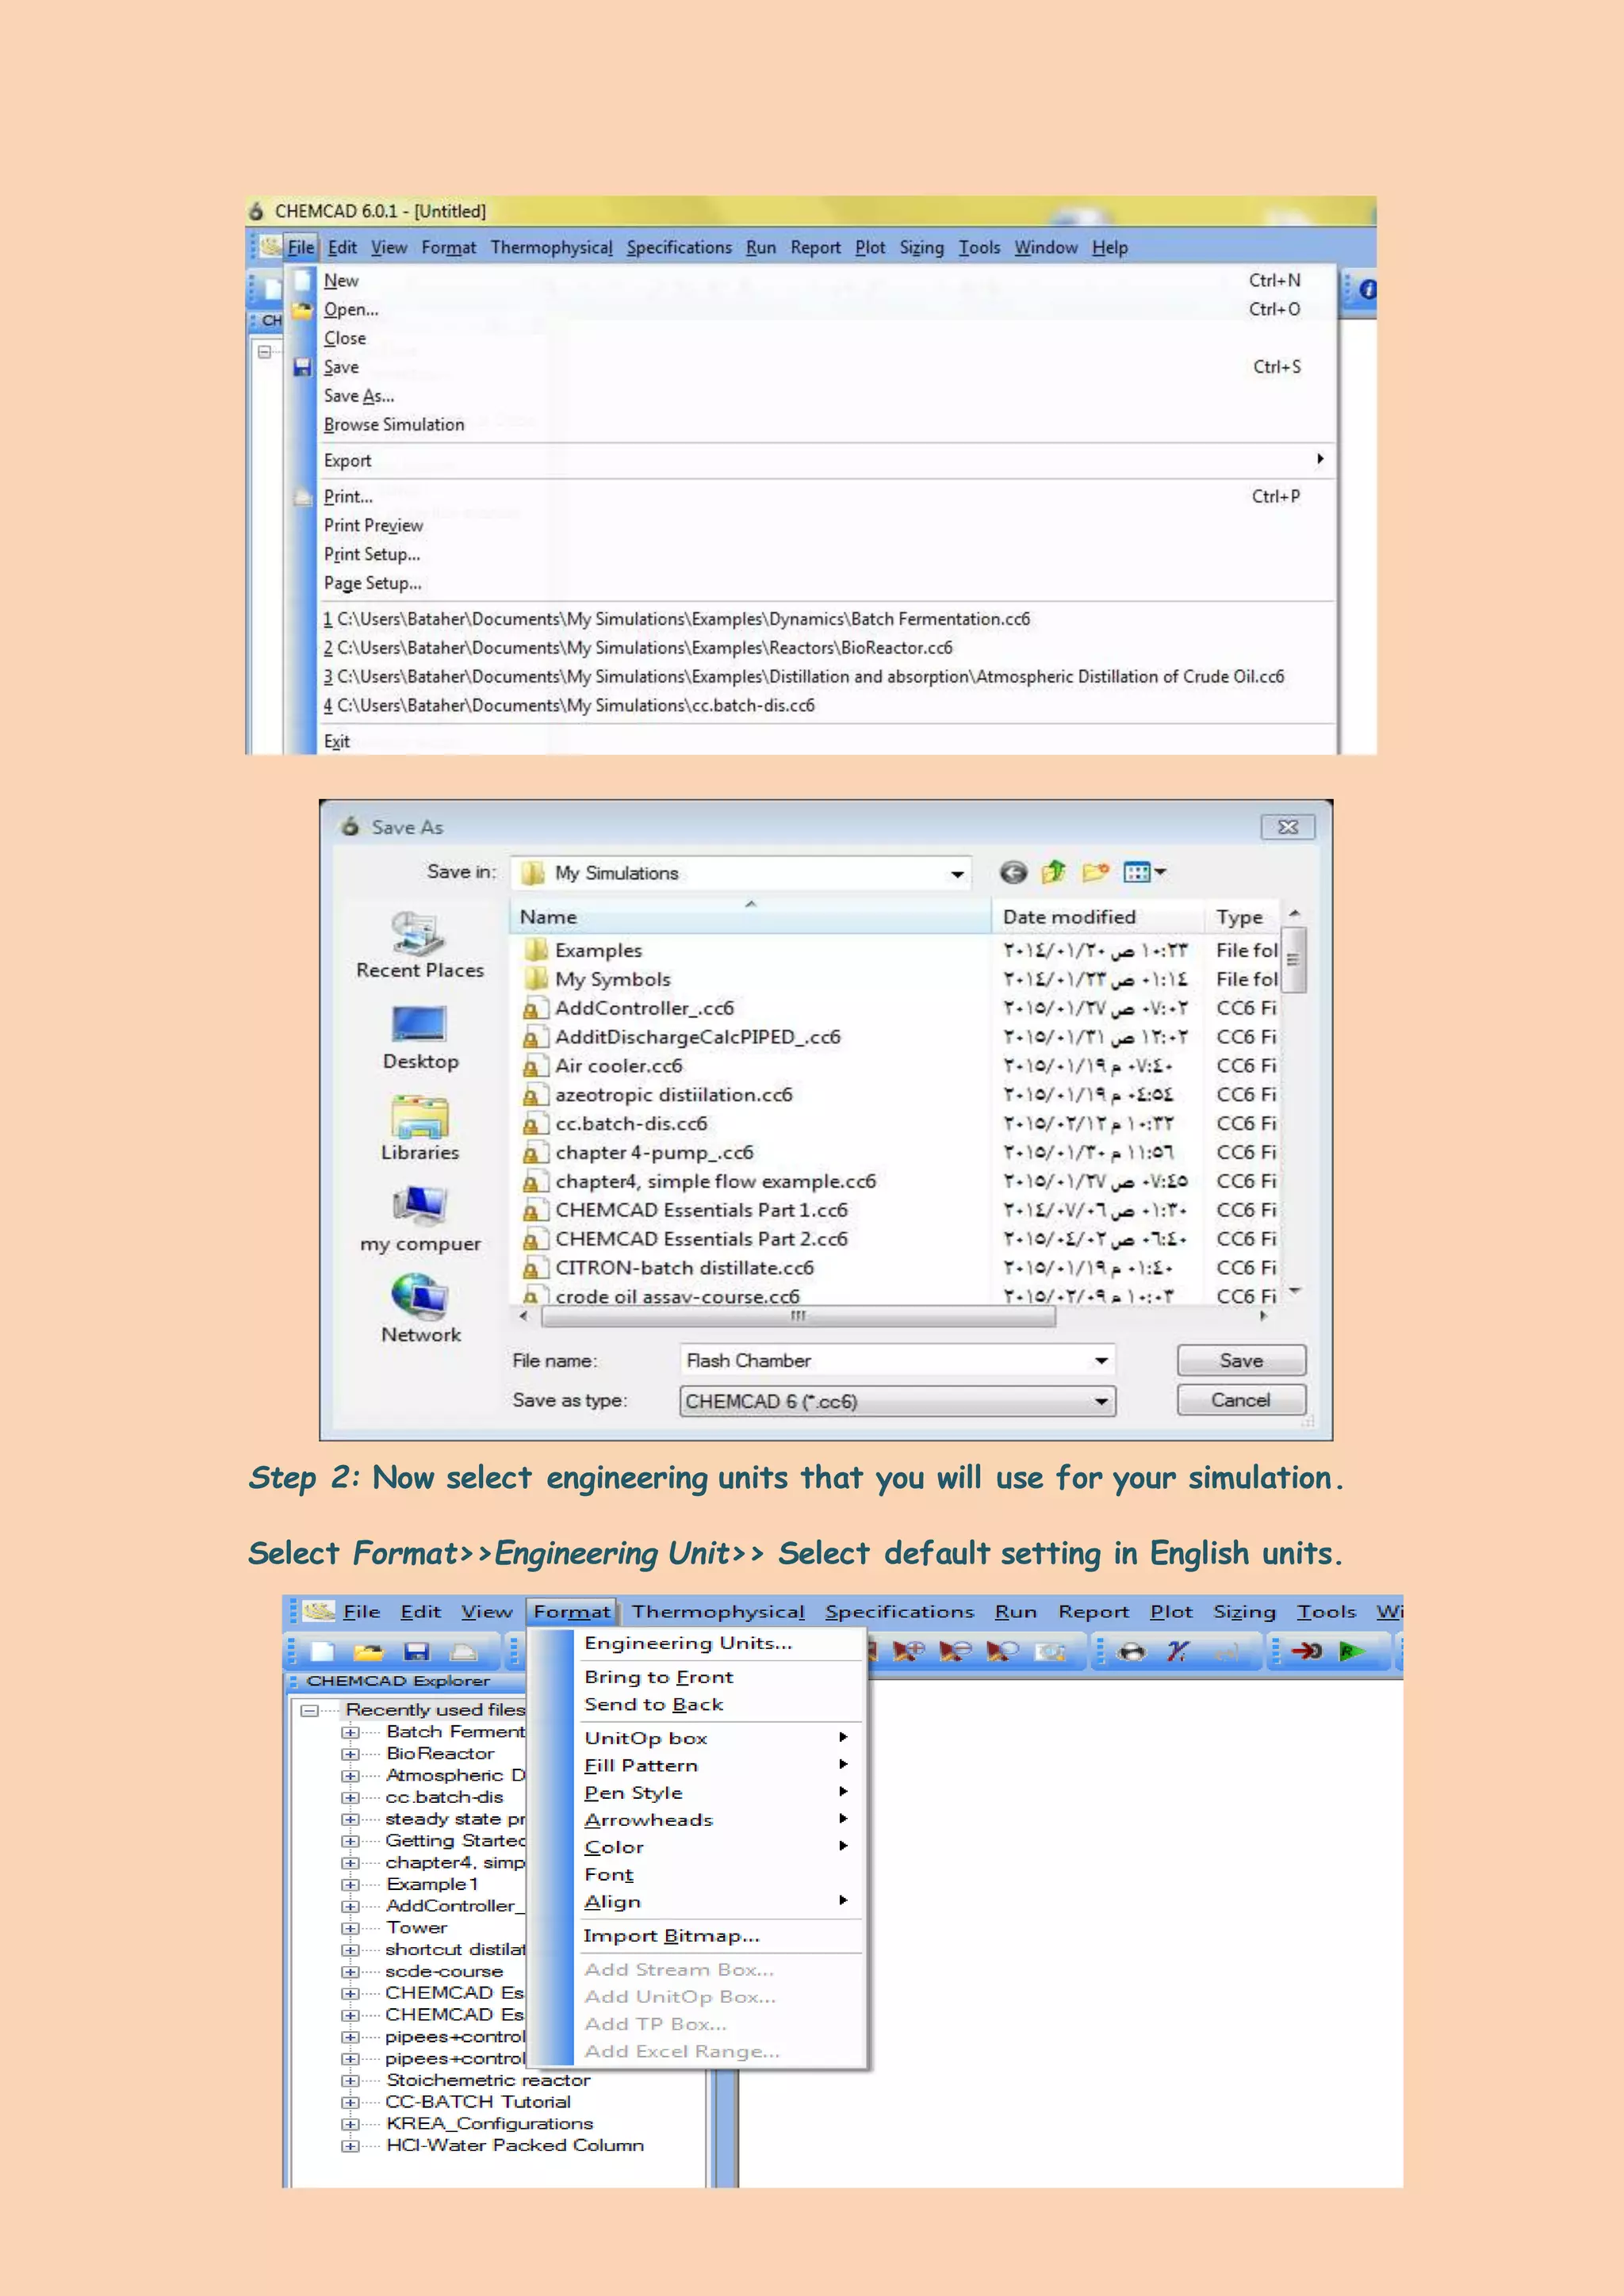The height and width of the screenshot is (2296, 1624).
Task: Click the Save button in dialog
Action: pyautogui.click(x=1240, y=1360)
